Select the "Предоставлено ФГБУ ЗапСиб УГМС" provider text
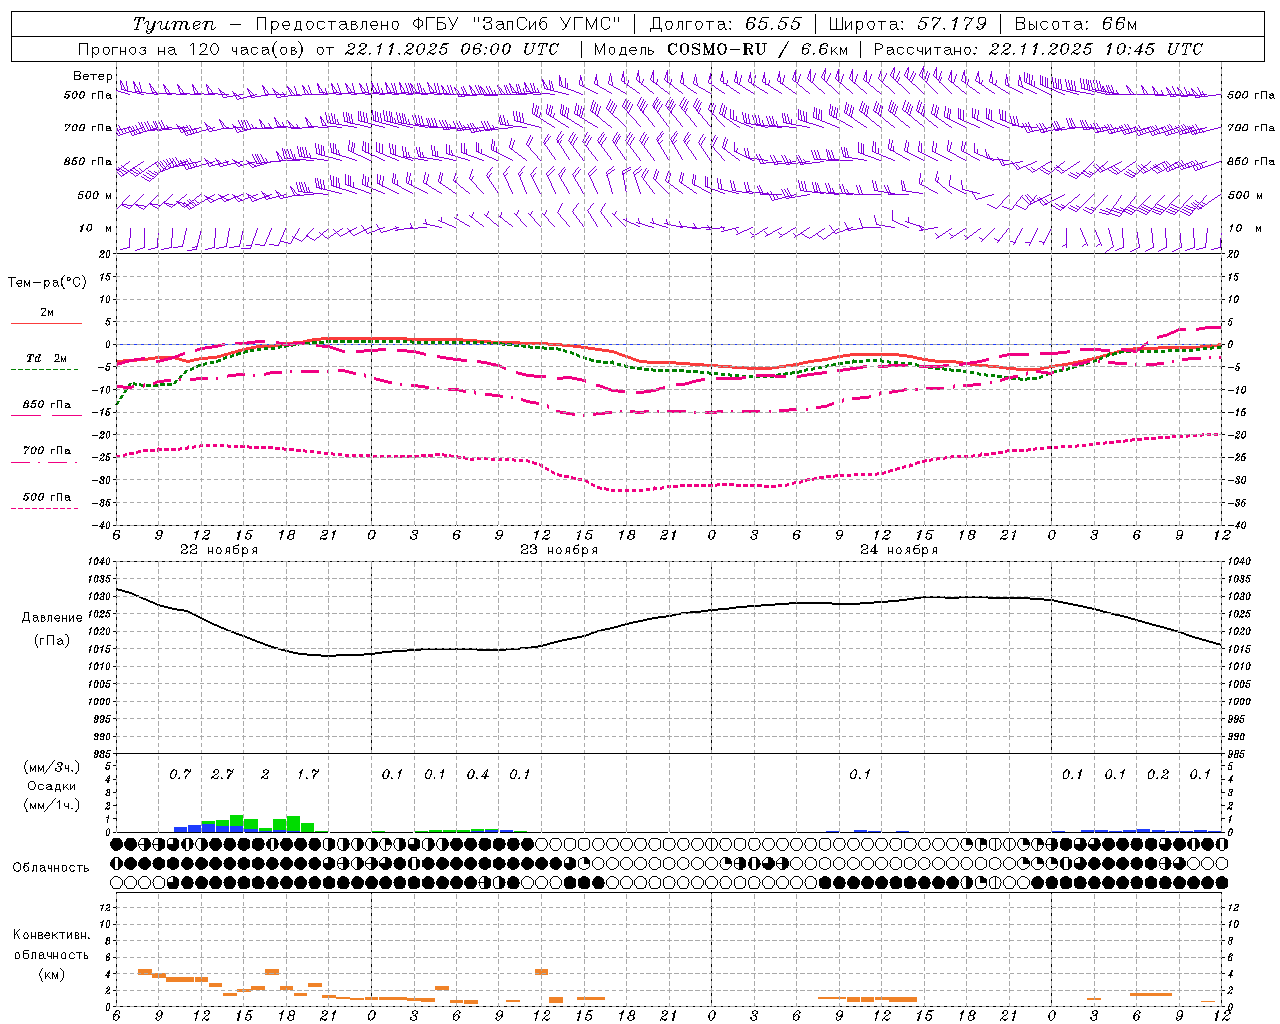 point(438,24)
